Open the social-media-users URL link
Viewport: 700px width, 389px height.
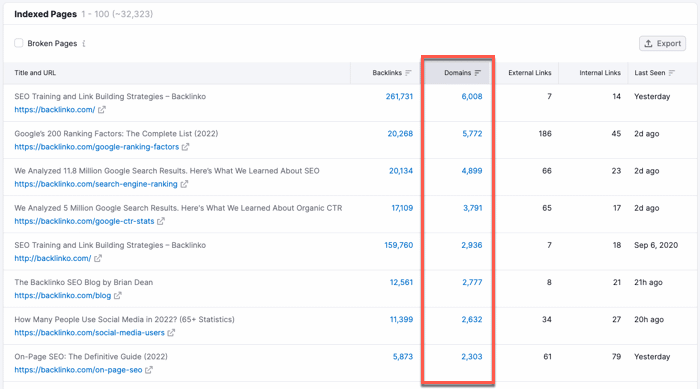89,333
